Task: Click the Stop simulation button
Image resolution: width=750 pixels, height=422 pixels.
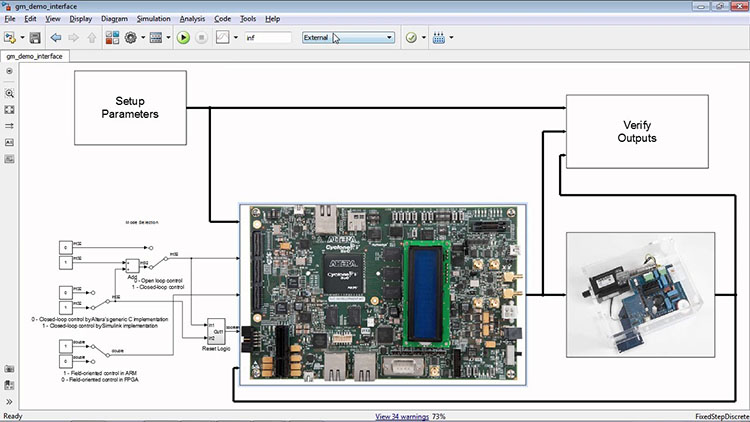Action: point(201,37)
